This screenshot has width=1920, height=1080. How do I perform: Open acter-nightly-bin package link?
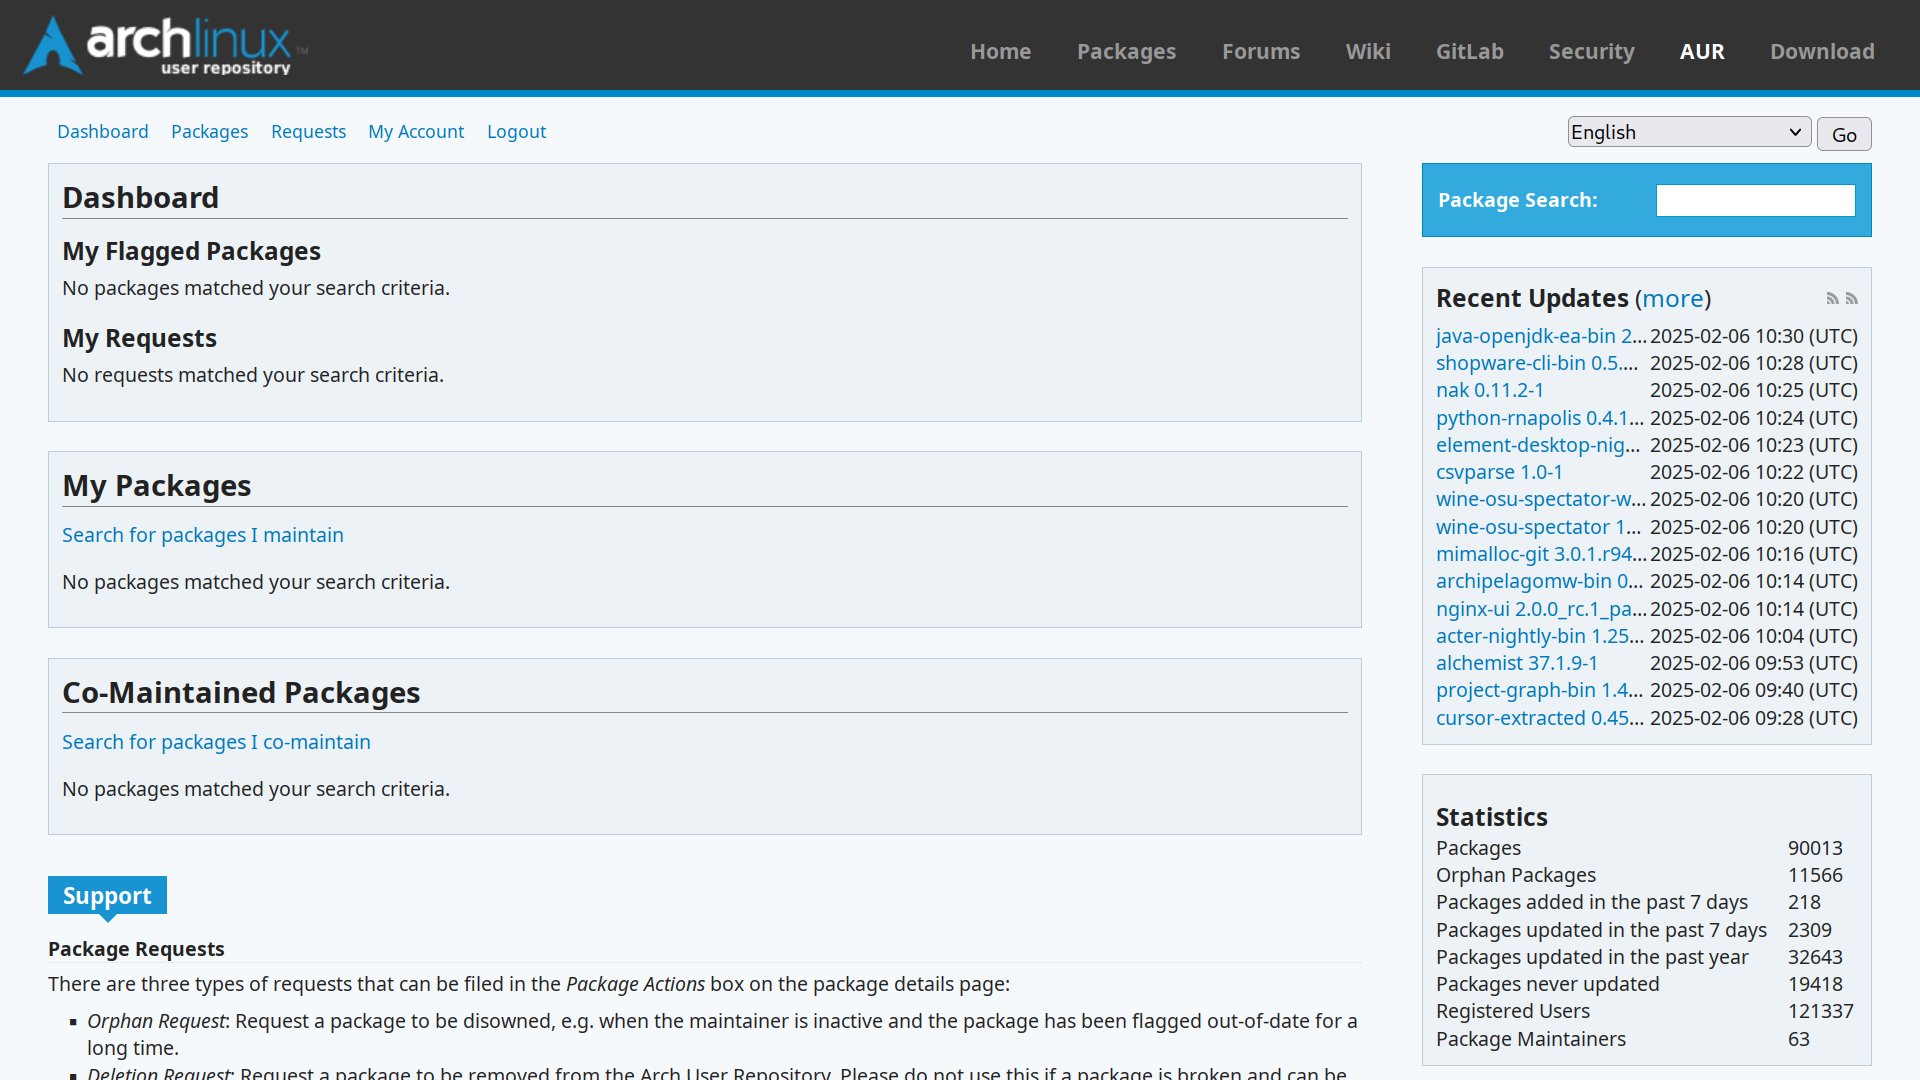point(1539,636)
